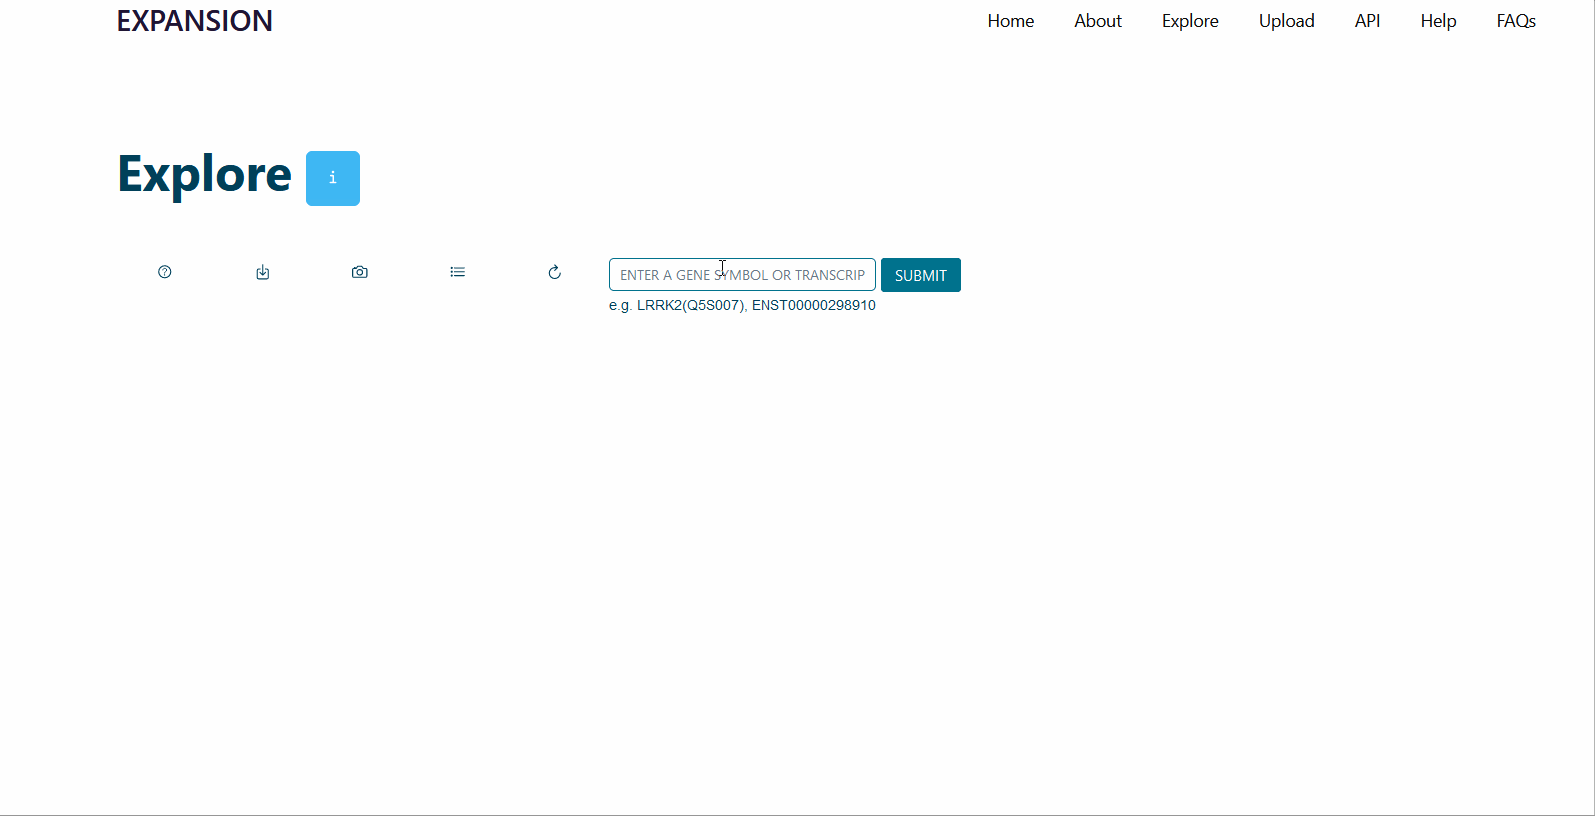The width and height of the screenshot is (1595, 816).
Task: Take a snapshot with the camera icon
Action: [360, 272]
